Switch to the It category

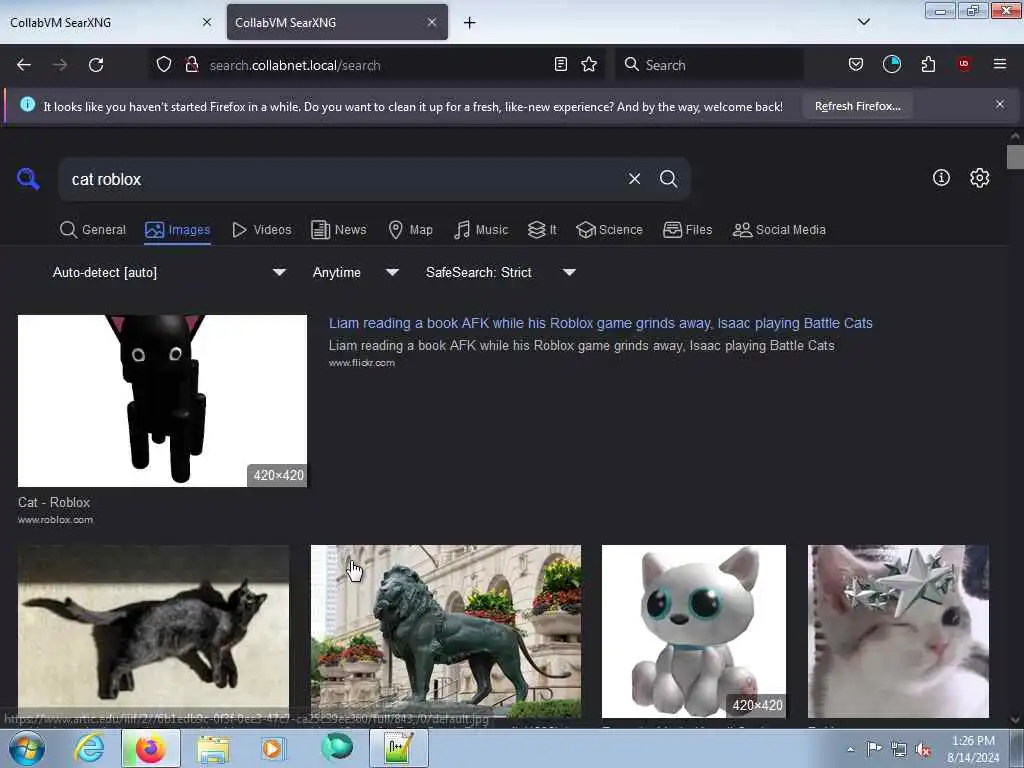tap(542, 230)
